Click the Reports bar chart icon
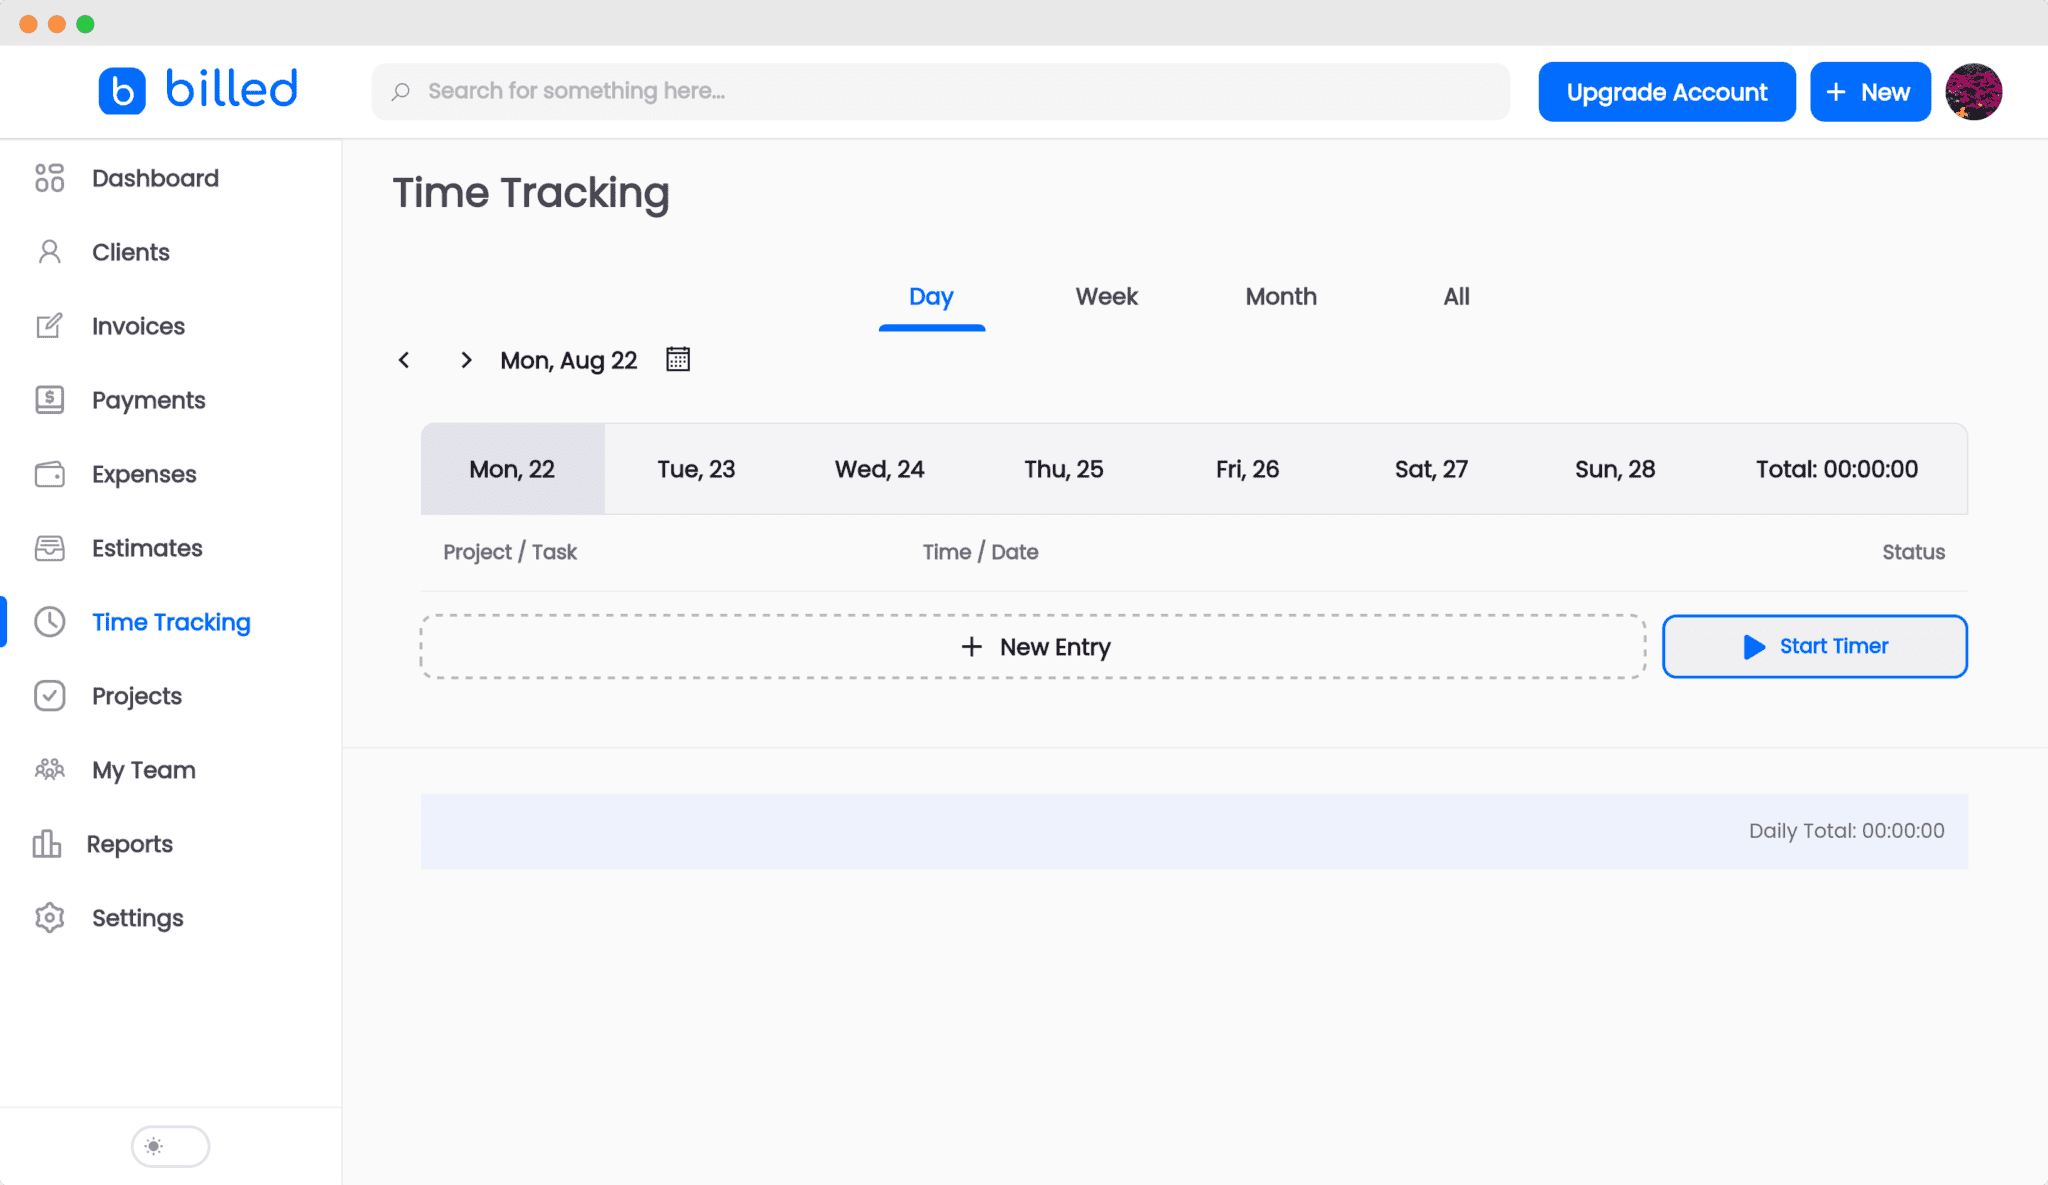2048x1185 pixels. click(47, 843)
